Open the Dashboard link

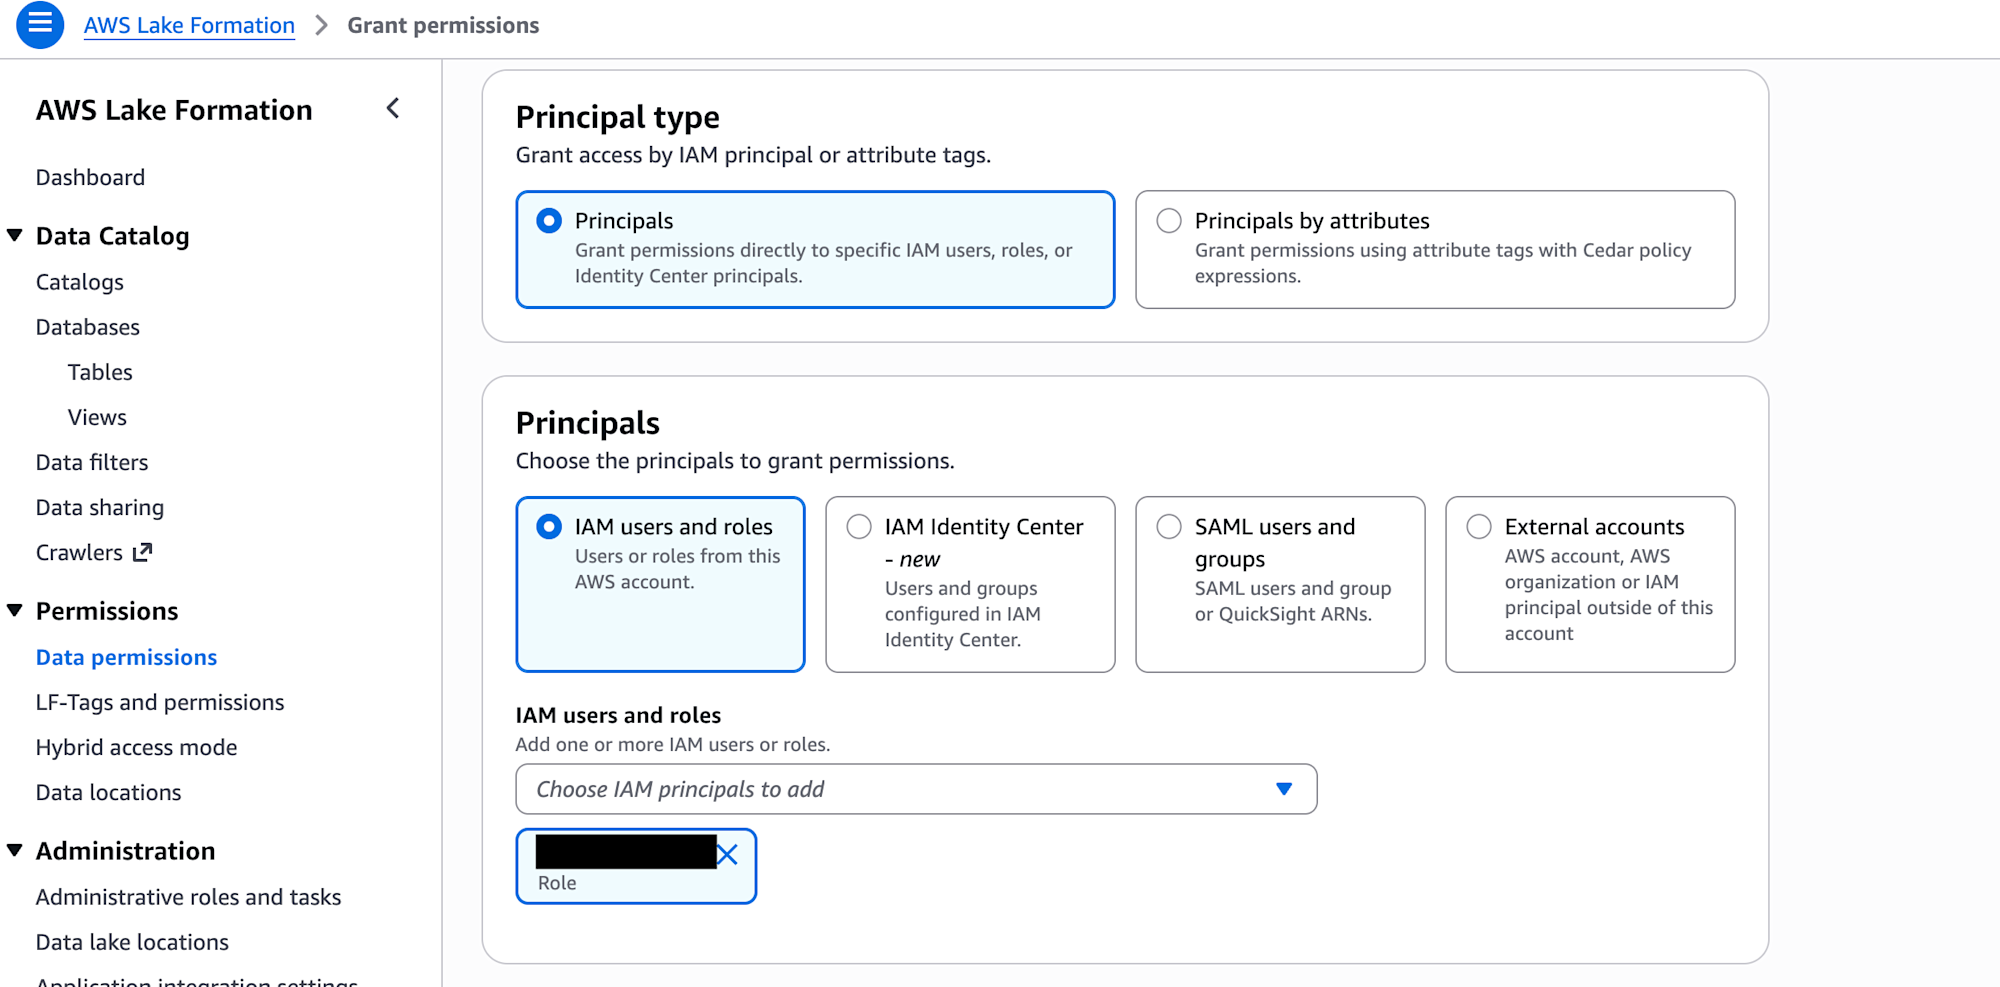click(90, 177)
